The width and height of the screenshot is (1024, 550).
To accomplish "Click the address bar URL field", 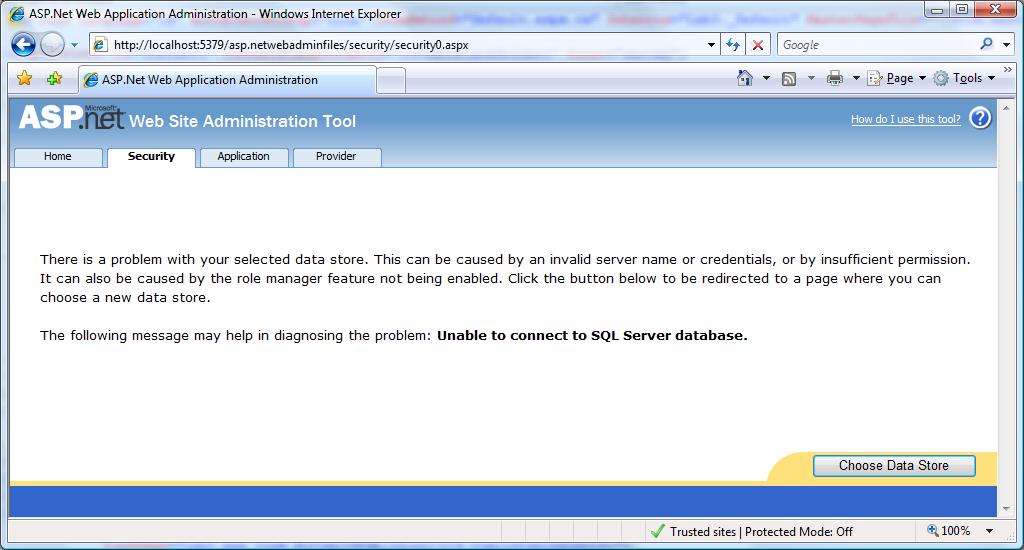I will (x=398, y=45).
